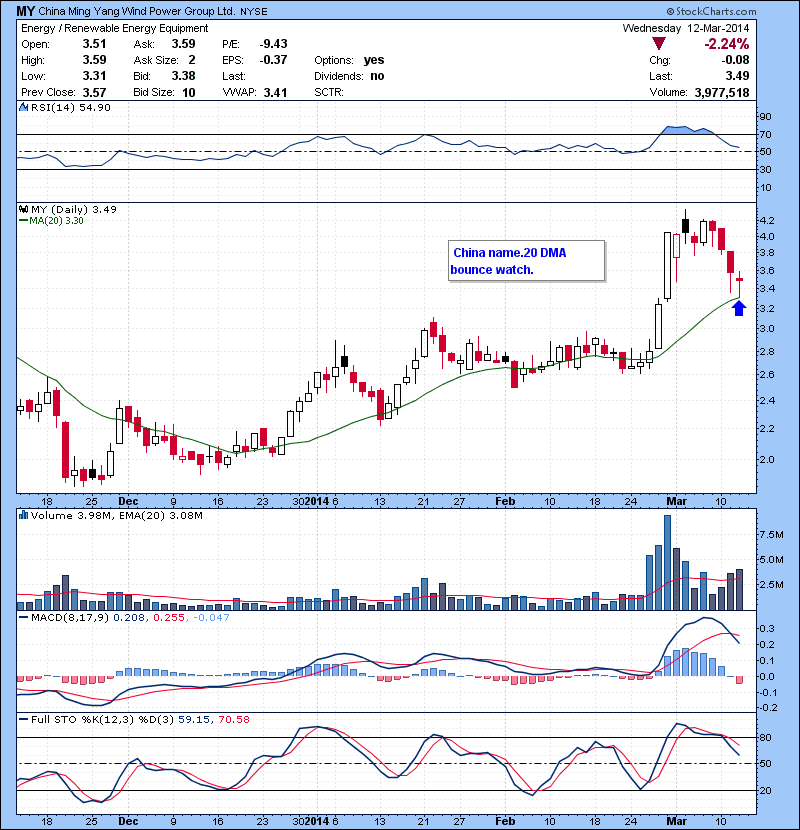Click the Chg value -0.08
The image size is (800, 830).
pyautogui.click(x=735, y=60)
